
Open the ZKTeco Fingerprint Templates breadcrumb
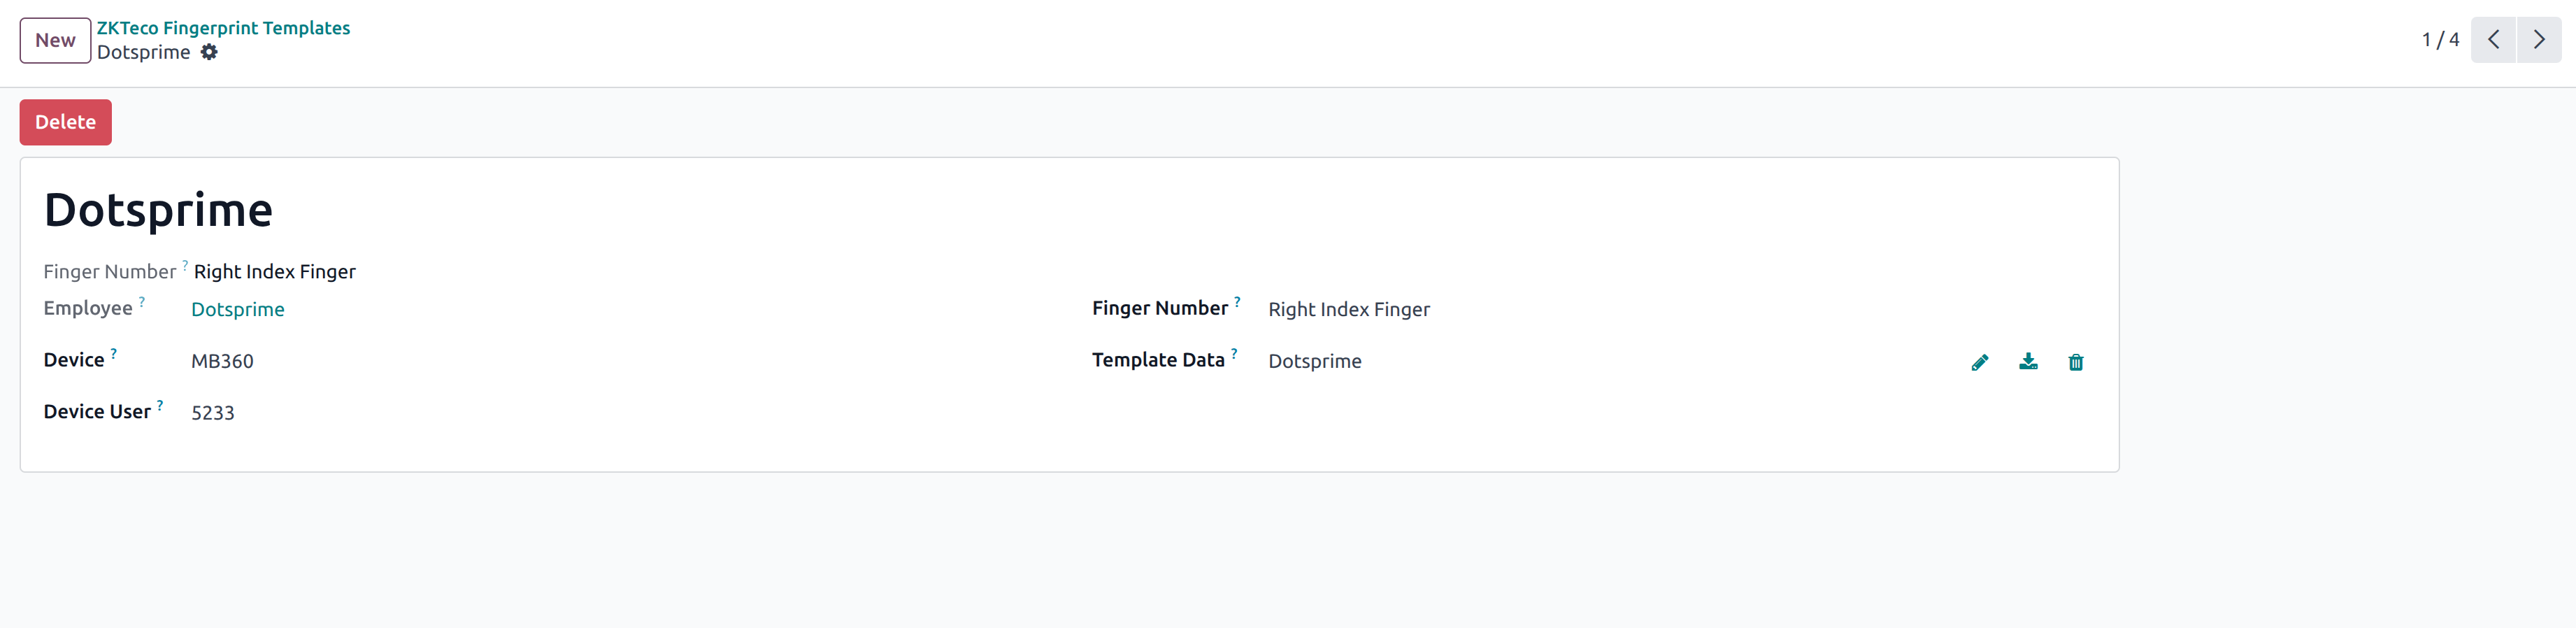[223, 27]
